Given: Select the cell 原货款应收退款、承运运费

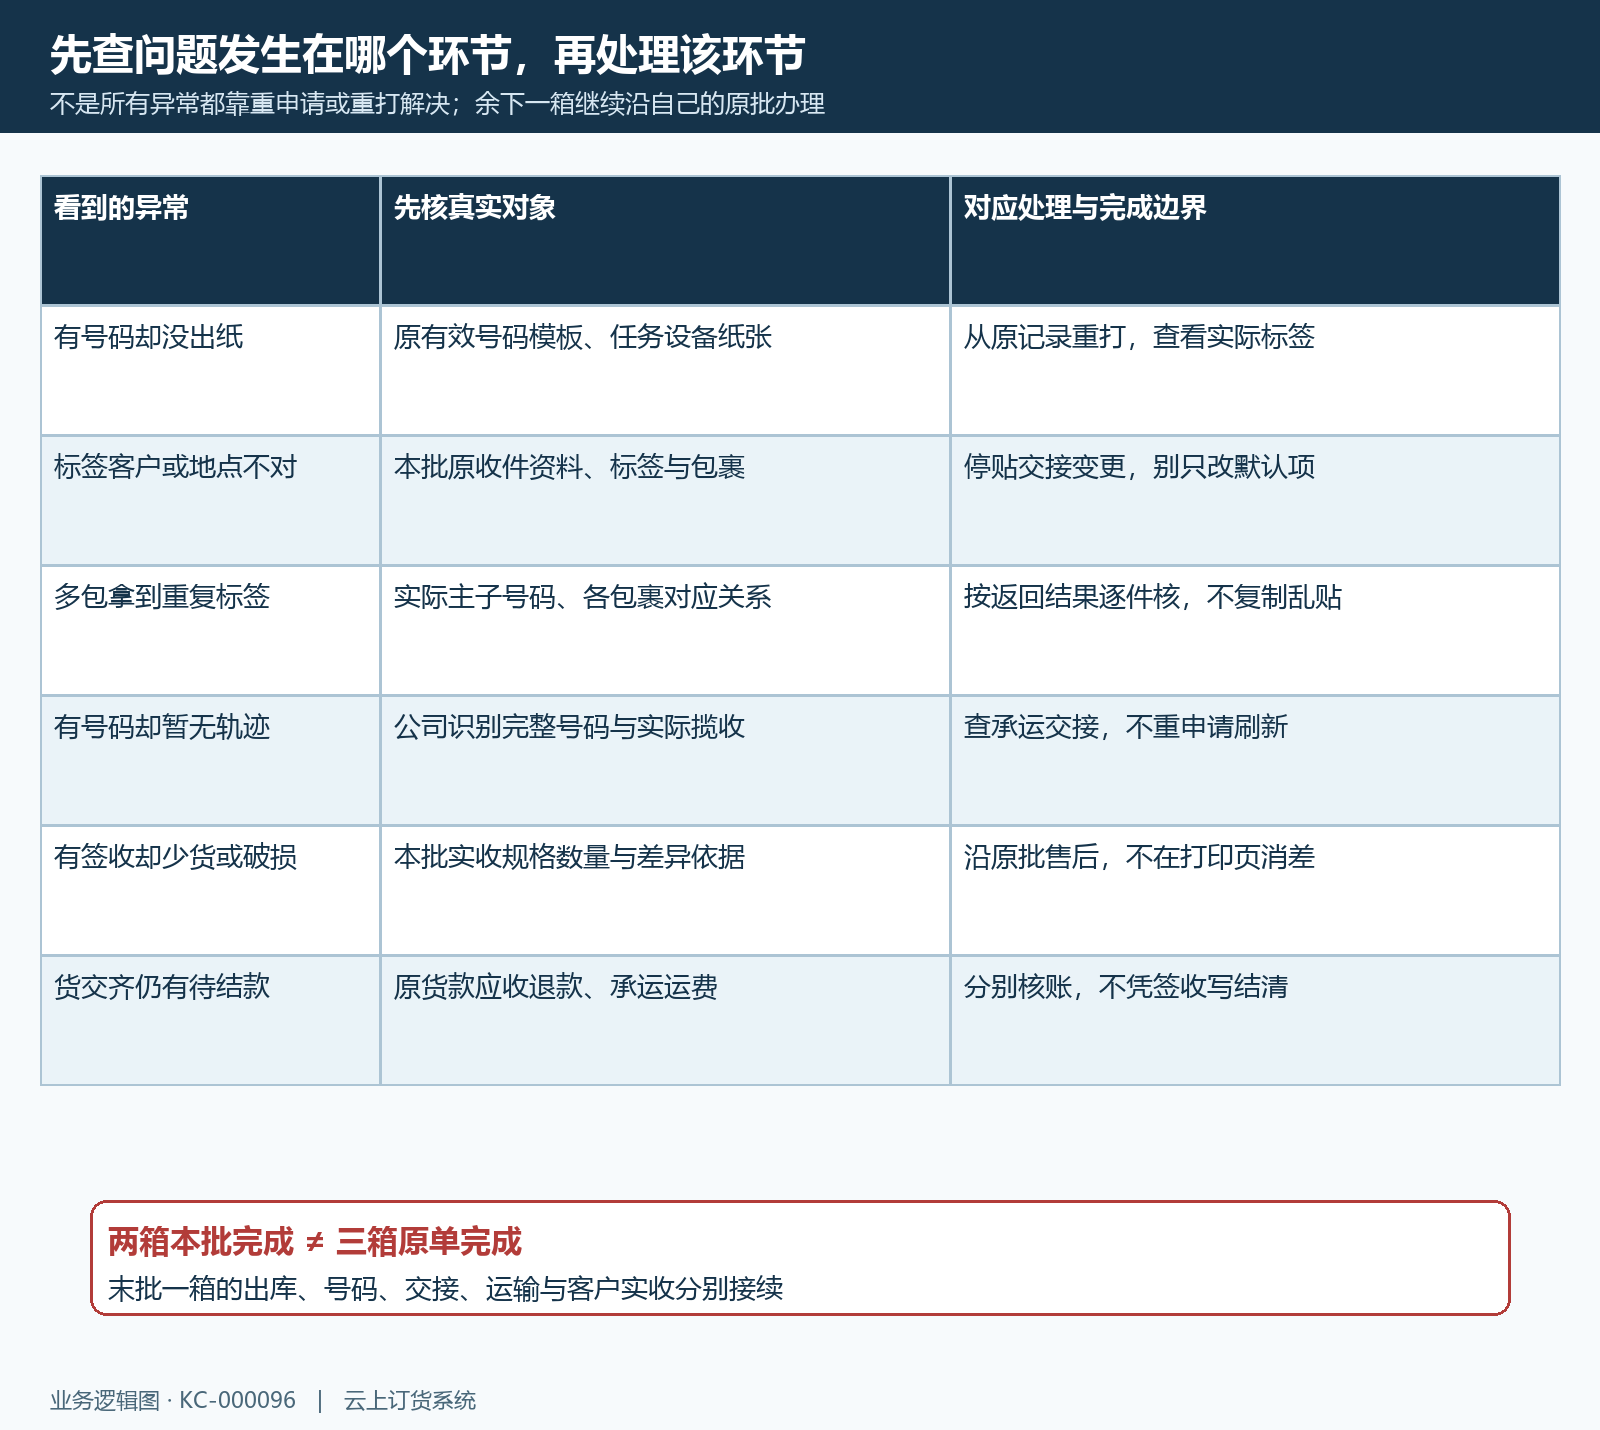Looking at the screenshot, I should pyautogui.click(x=665, y=1020).
